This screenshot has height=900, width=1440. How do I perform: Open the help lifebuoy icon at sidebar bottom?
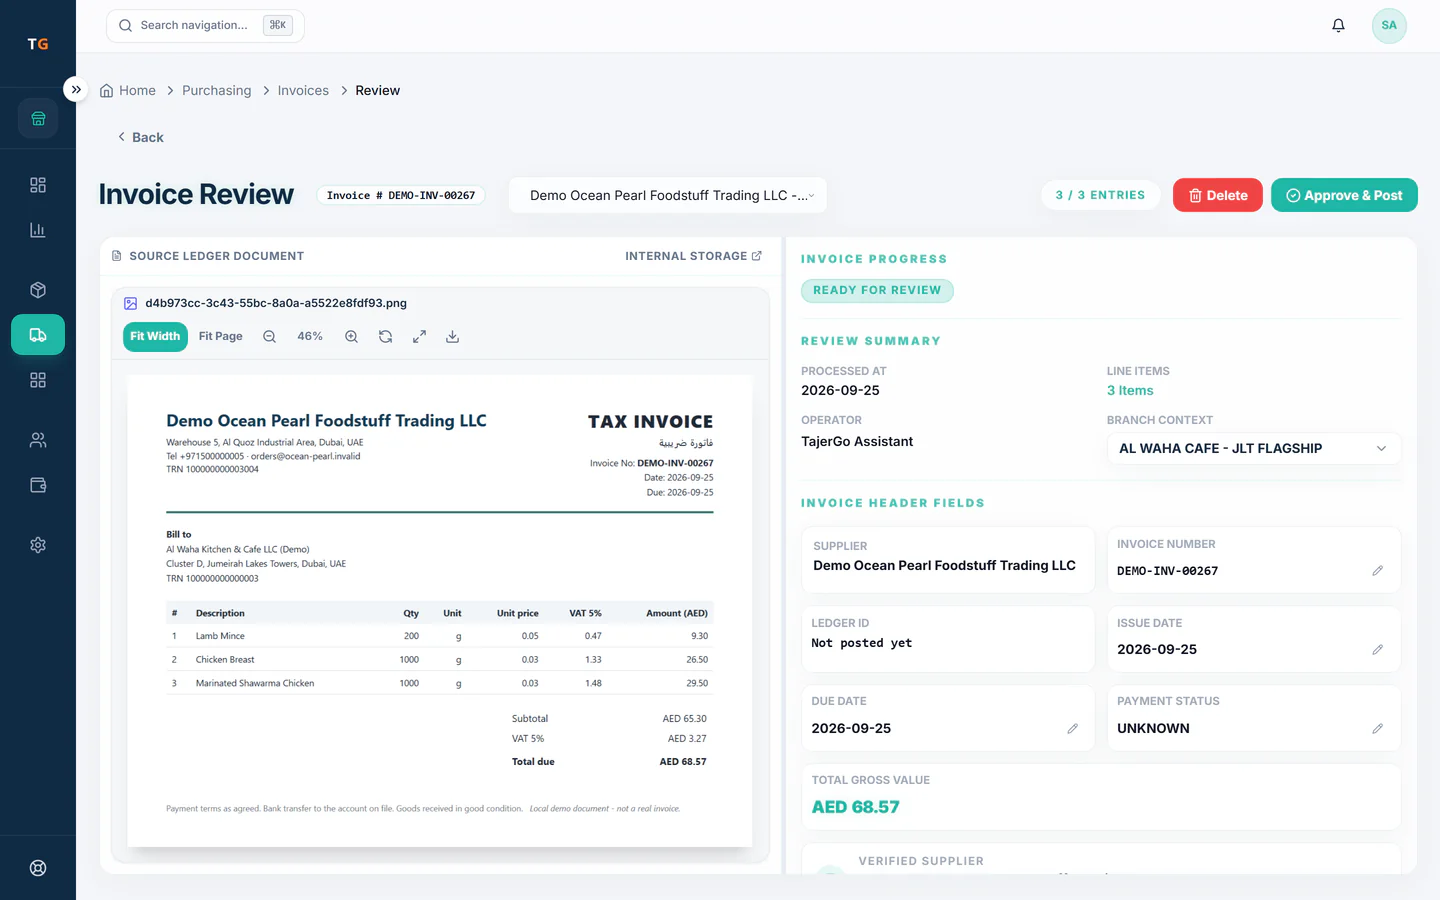[38, 868]
